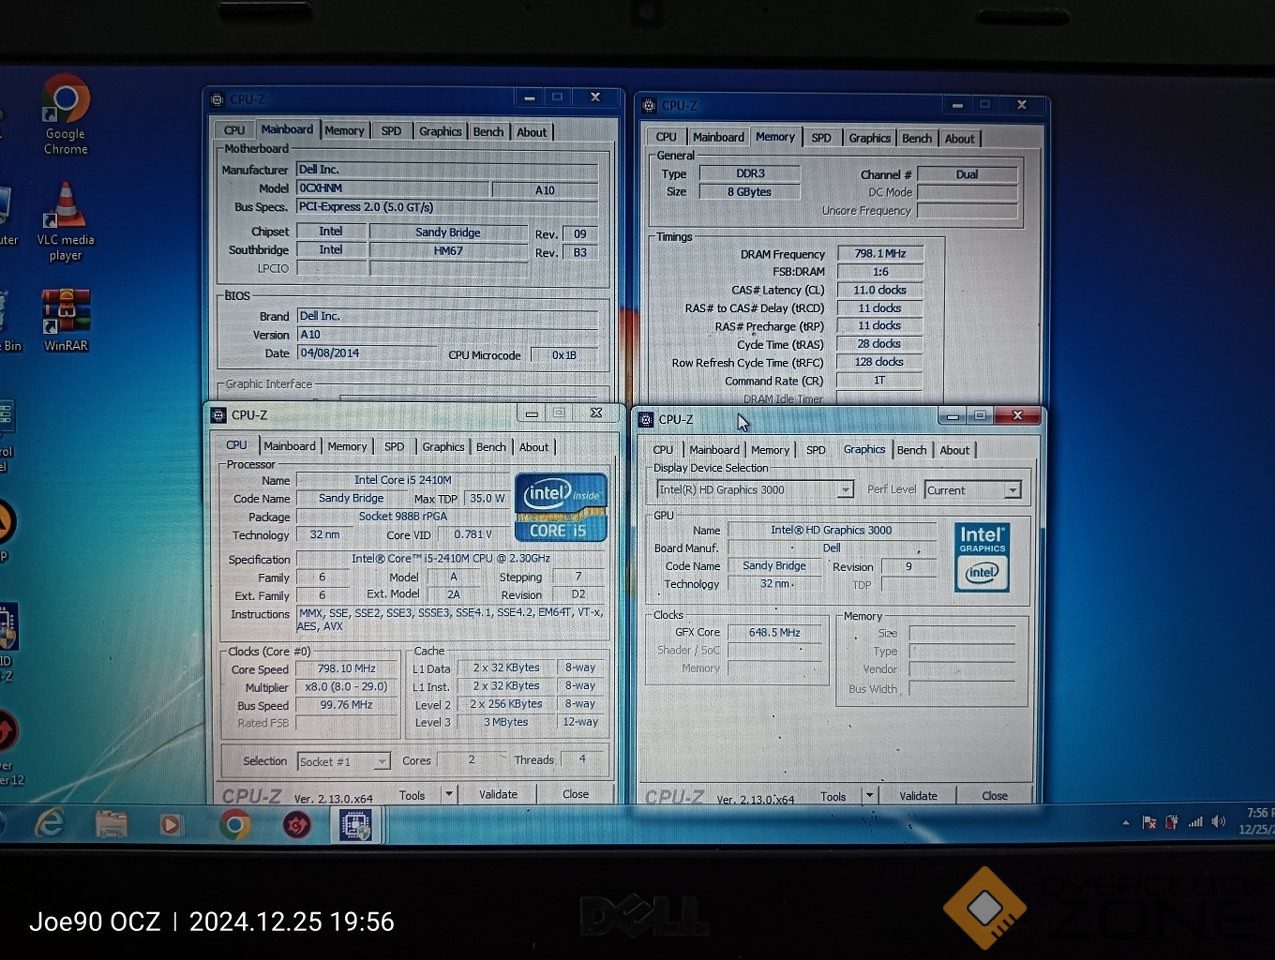The image size is (1275, 960).
Task: Click the DRAM Frequency value 798.1 MHz
Action: (880, 254)
